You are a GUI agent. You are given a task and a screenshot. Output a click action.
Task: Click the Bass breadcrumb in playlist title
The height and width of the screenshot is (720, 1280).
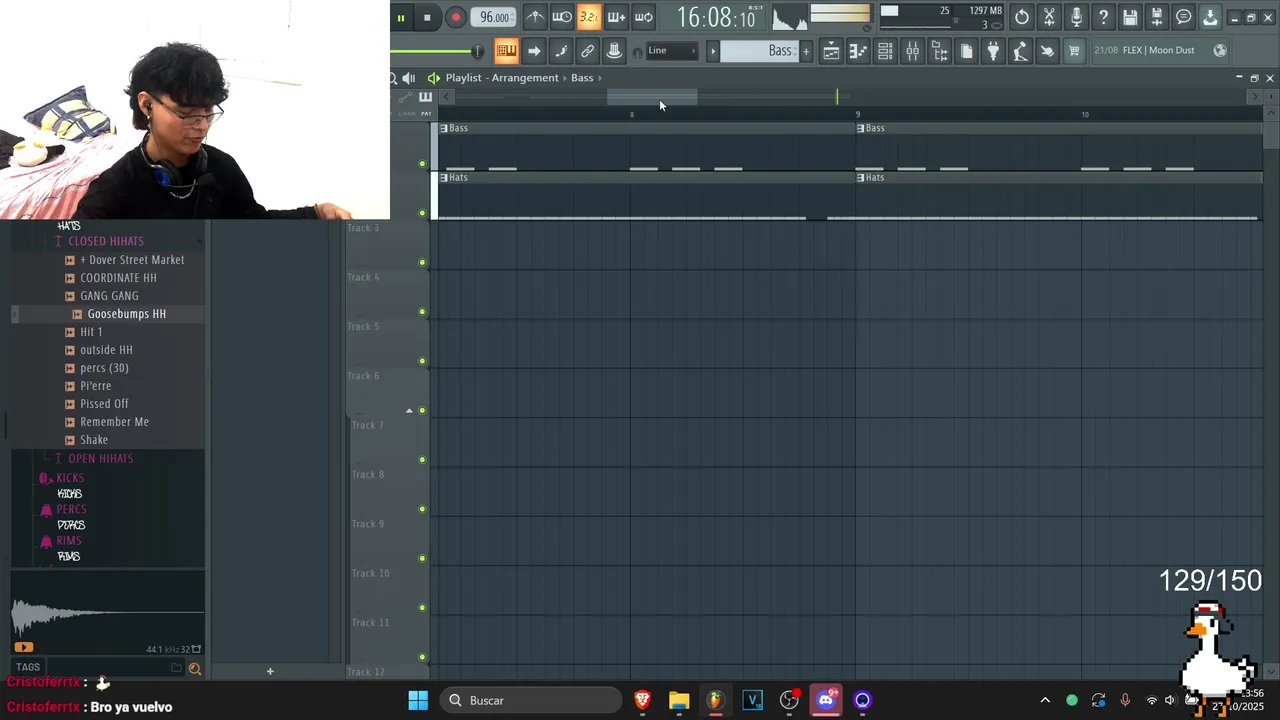(582, 78)
